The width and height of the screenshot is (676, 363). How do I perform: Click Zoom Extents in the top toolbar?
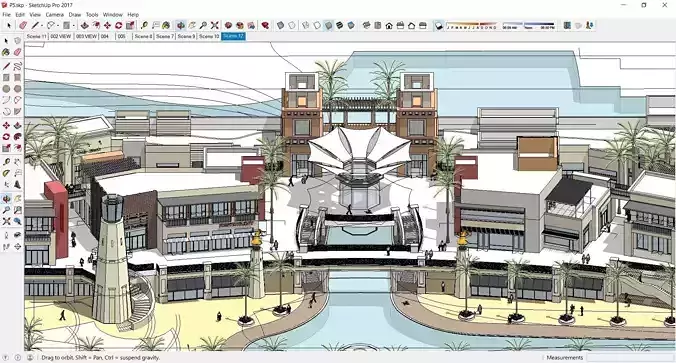(x=215, y=26)
